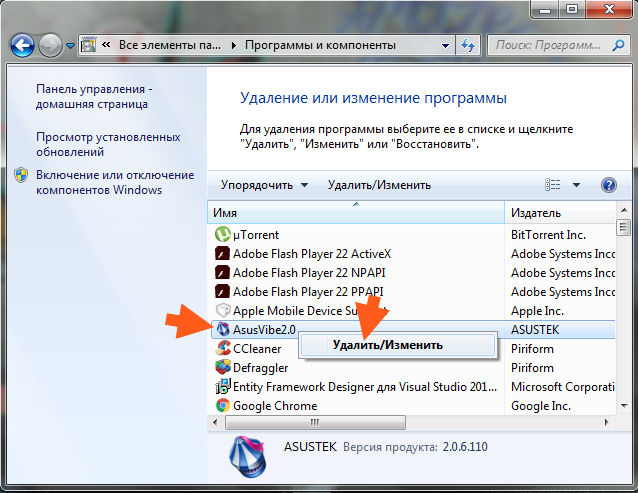
Task: Go back with the blue Back arrow
Action: 22,45
